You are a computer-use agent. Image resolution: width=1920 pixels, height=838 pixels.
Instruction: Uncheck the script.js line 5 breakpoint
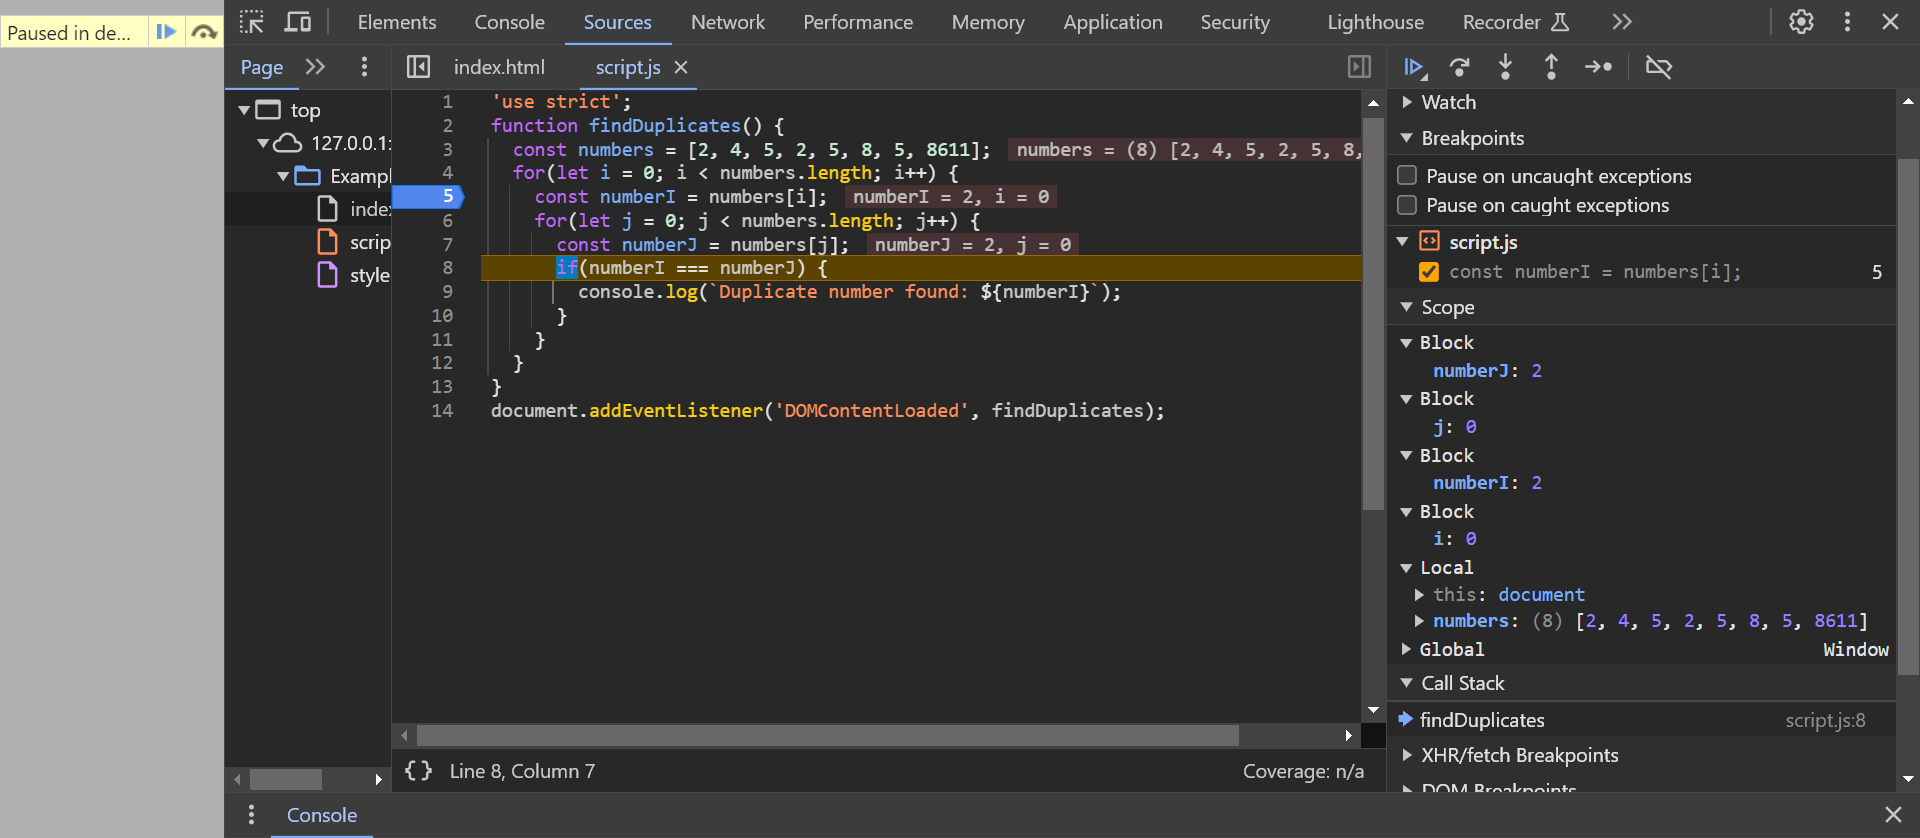click(x=1429, y=272)
